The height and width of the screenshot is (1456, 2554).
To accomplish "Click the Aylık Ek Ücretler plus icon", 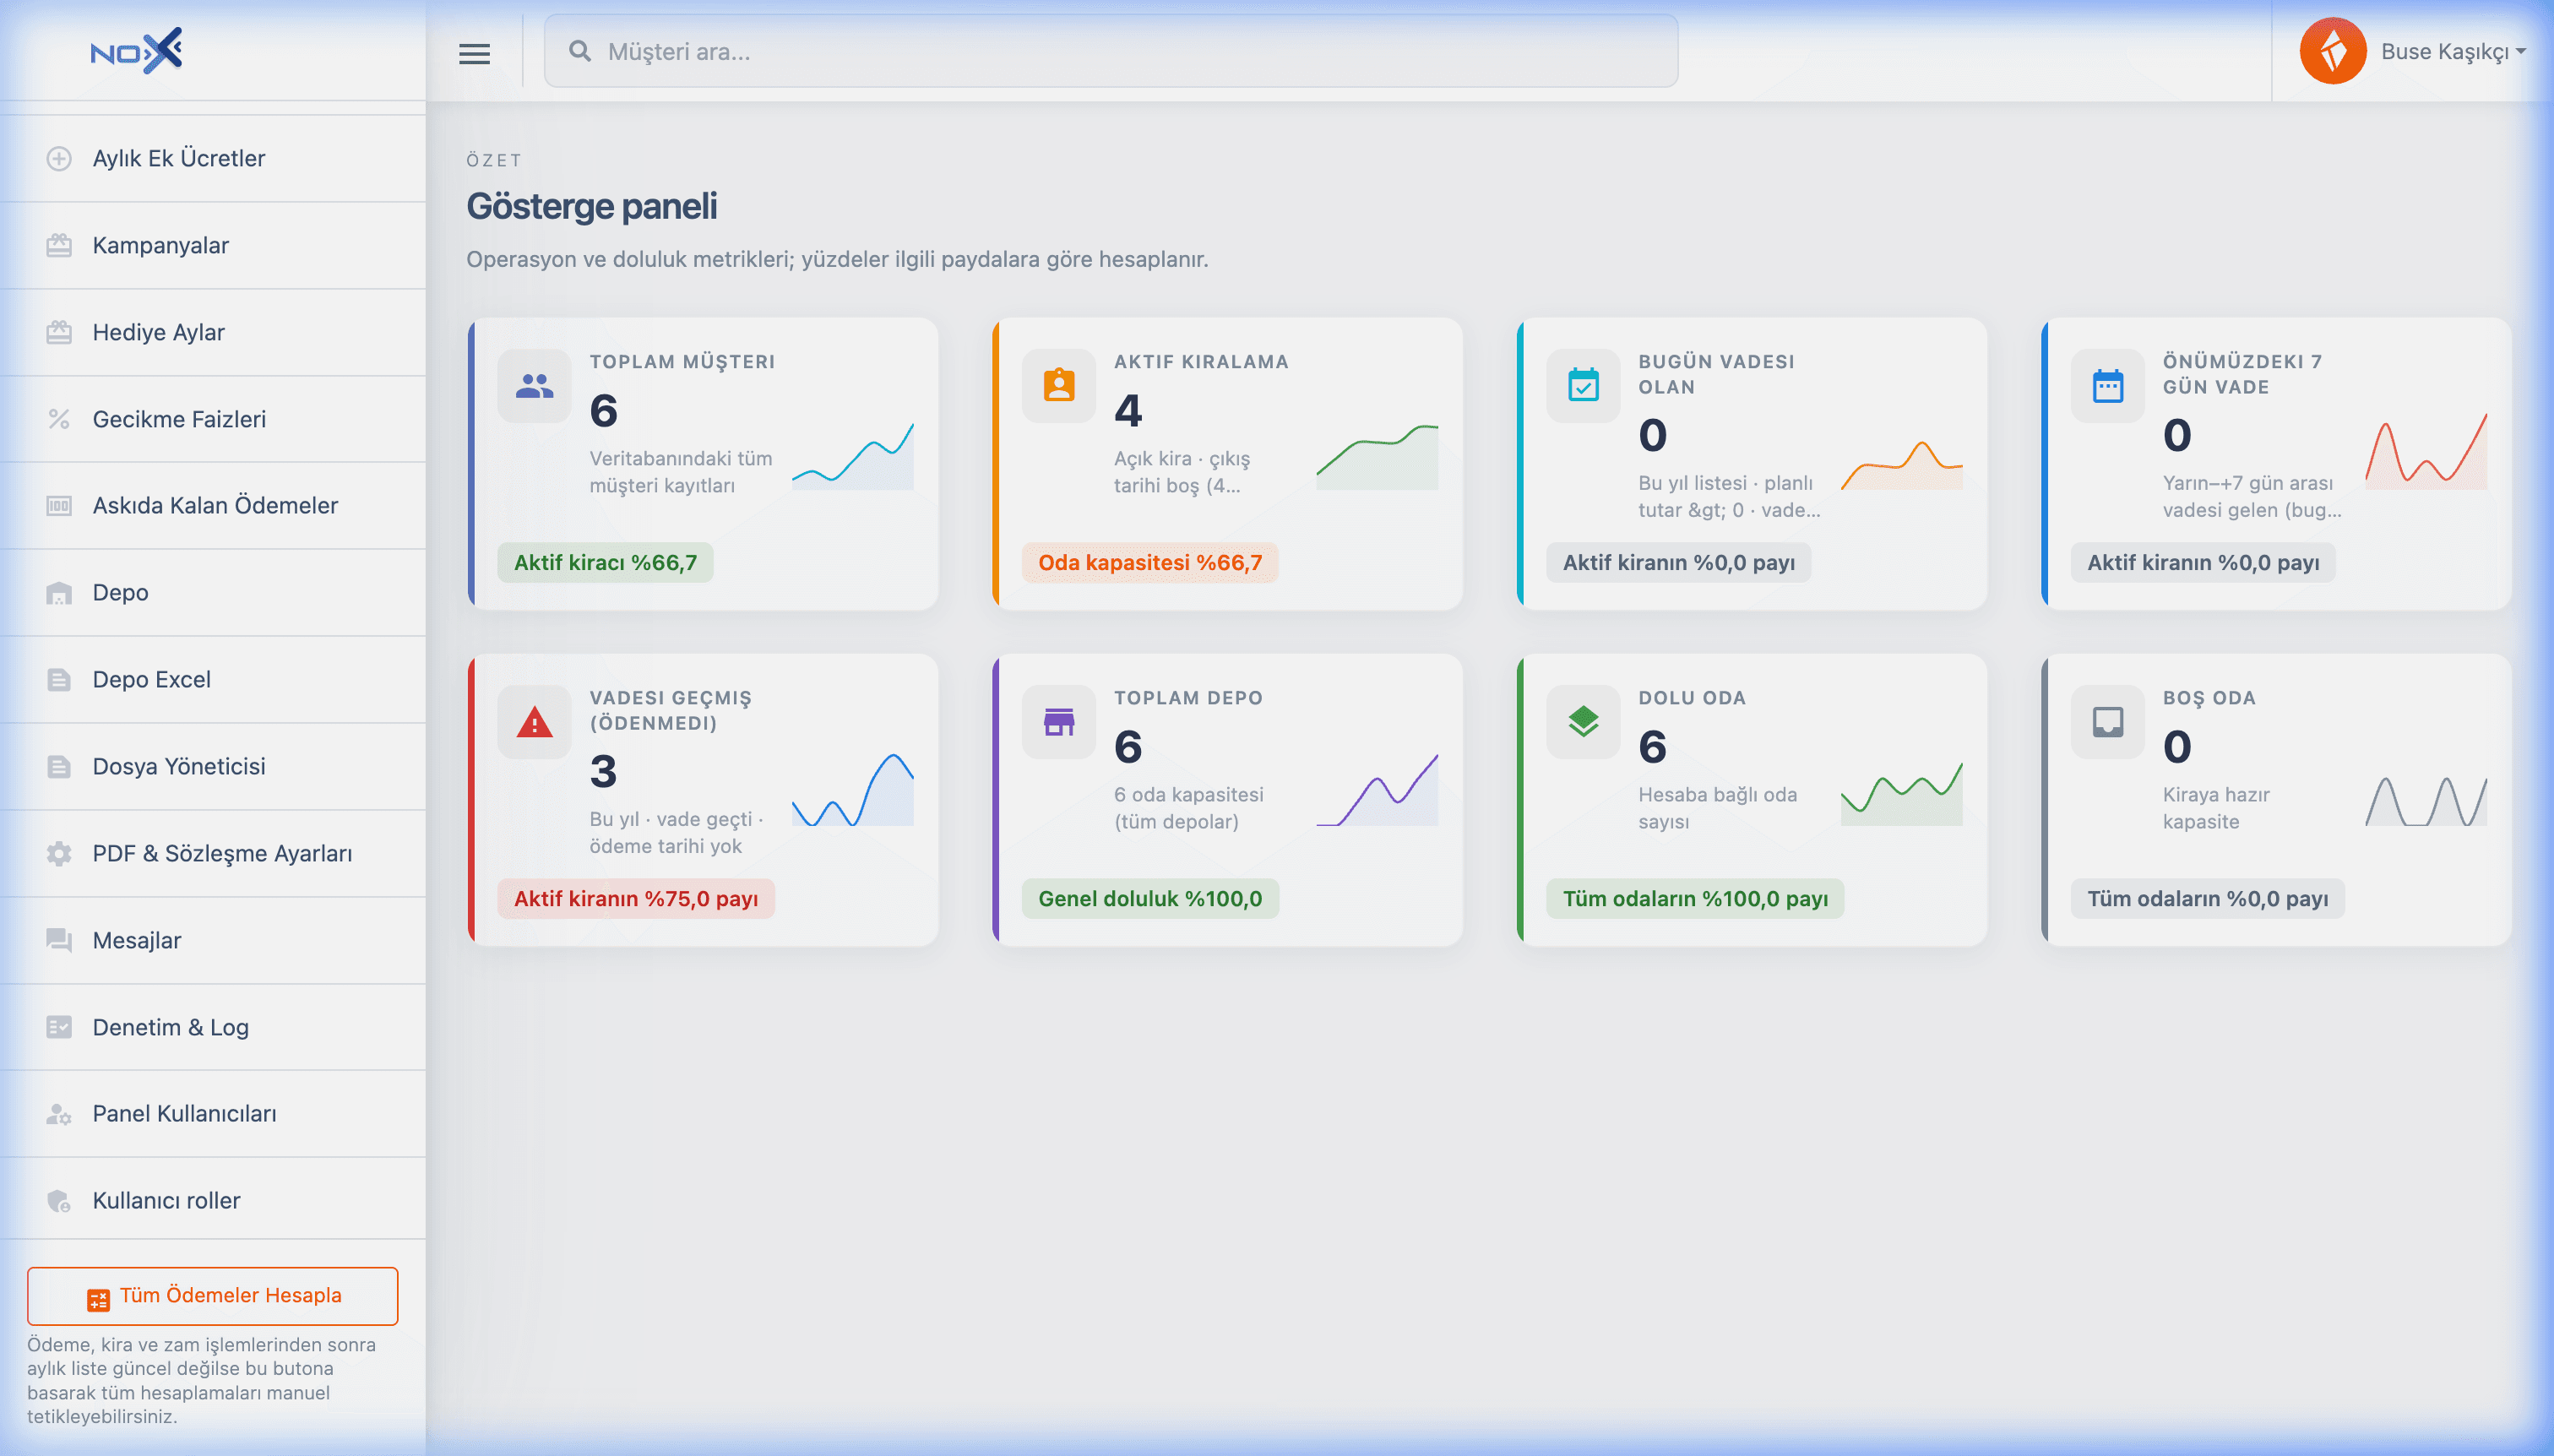I will tap(59, 158).
